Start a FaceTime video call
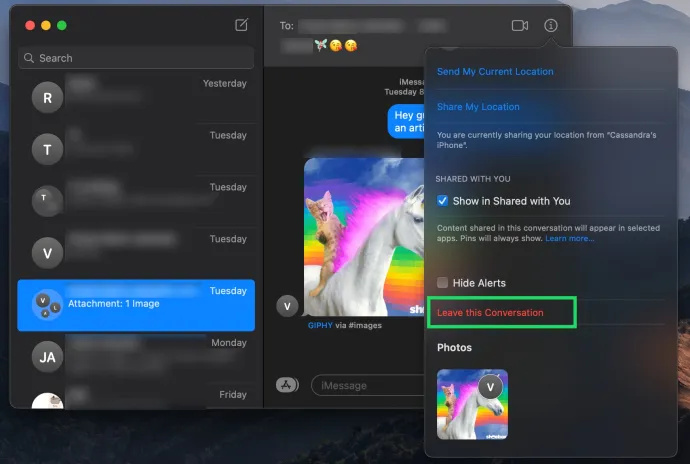Image resolution: width=690 pixels, height=464 pixels. point(520,26)
